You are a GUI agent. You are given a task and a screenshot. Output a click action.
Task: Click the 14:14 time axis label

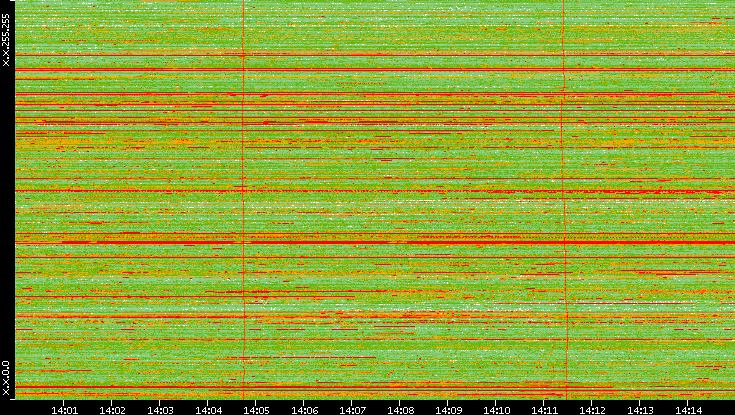click(688, 409)
